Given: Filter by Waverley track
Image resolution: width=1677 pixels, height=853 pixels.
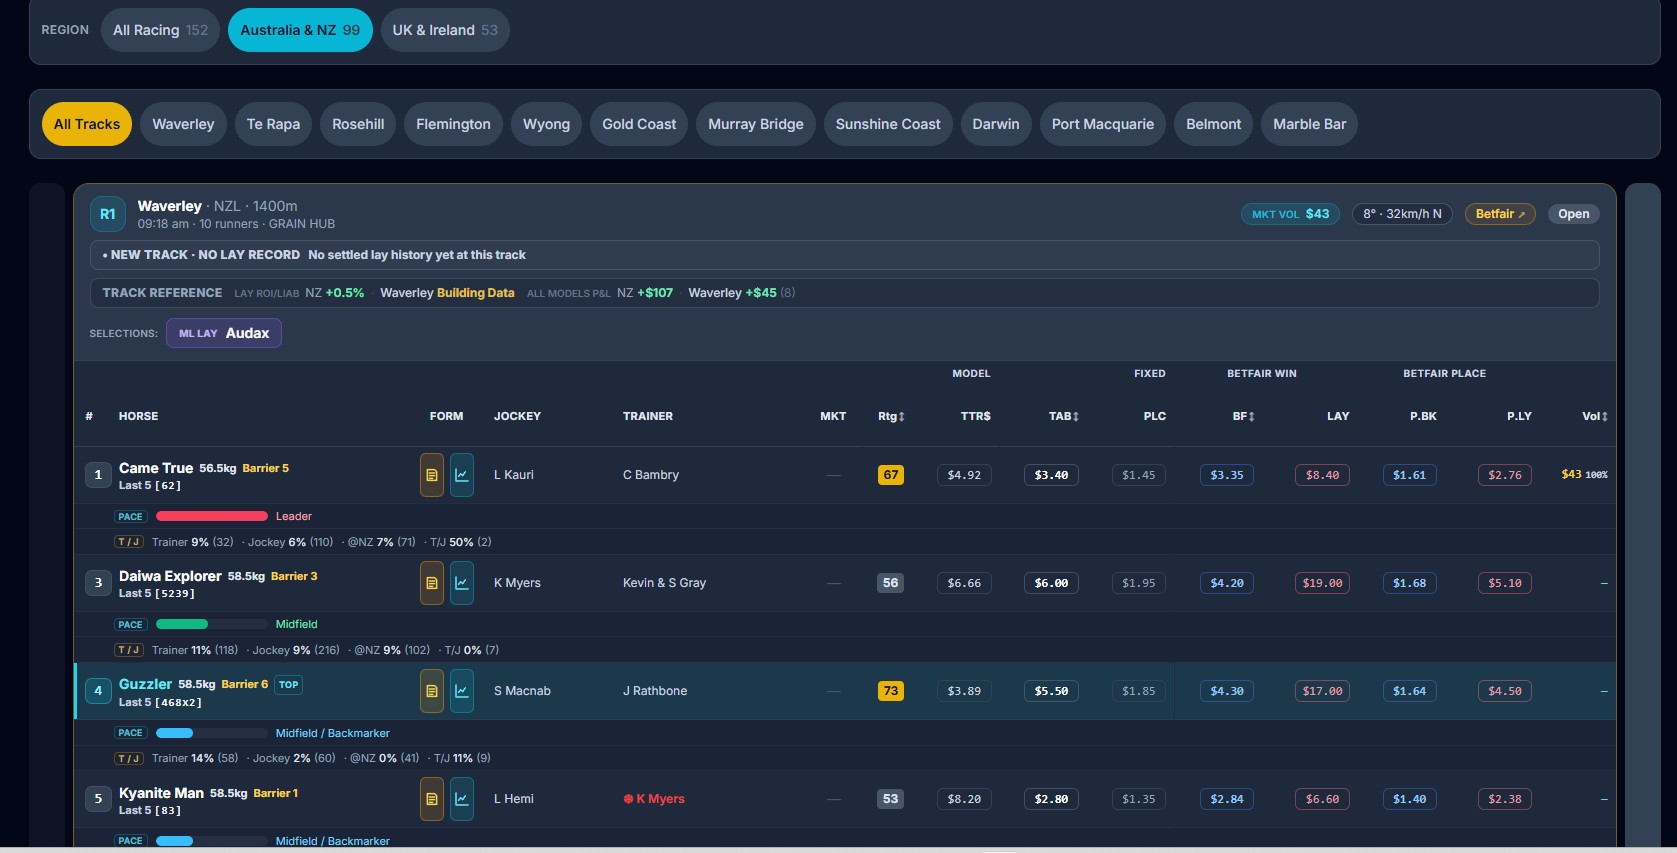Looking at the screenshot, I should pos(183,124).
